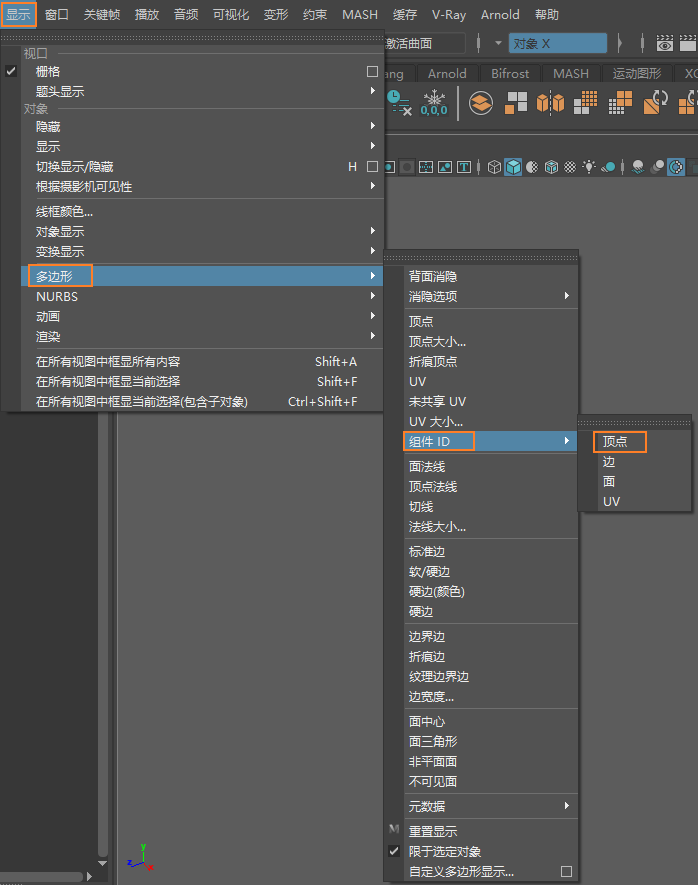Image resolution: width=698 pixels, height=885 pixels.
Task: Click left panel scrollbar down arrow
Action: click(x=102, y=863)
